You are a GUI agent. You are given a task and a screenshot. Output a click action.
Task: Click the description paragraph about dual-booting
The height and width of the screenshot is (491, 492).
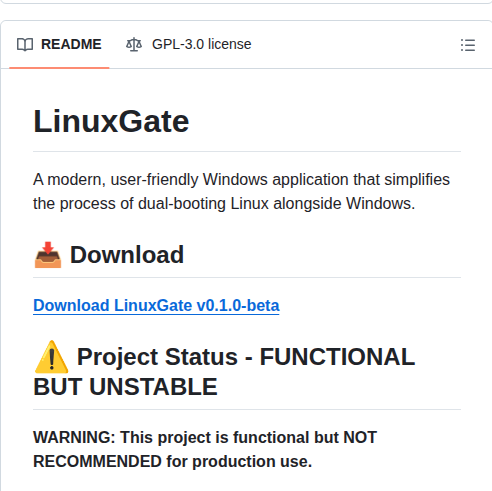coord(241,191)
